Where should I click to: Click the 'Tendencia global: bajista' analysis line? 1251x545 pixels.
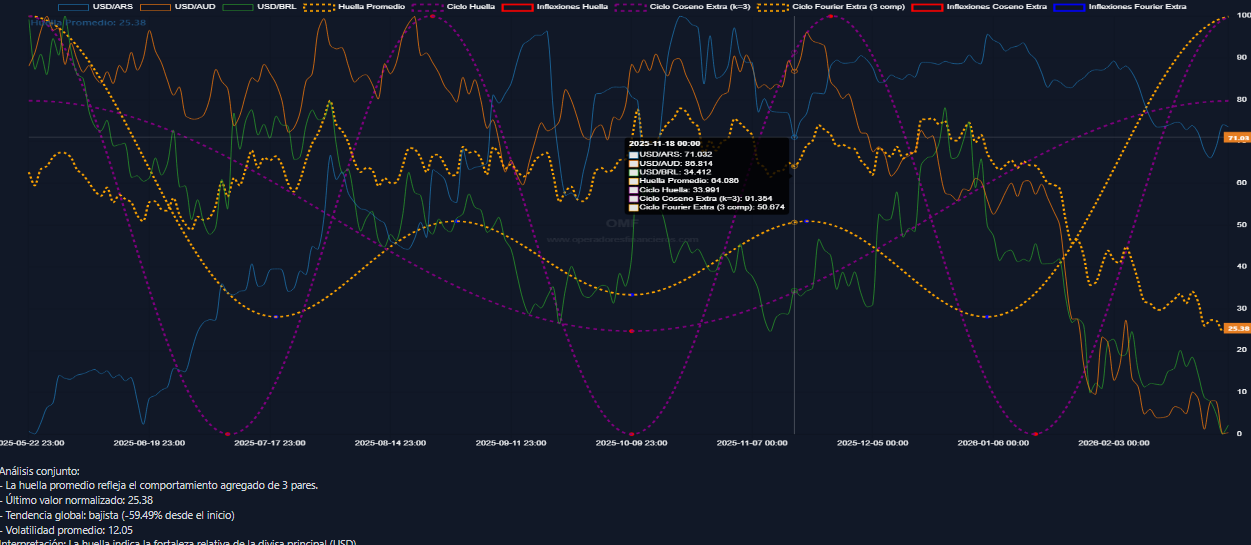pyautogui.click(x=120, y=515)
